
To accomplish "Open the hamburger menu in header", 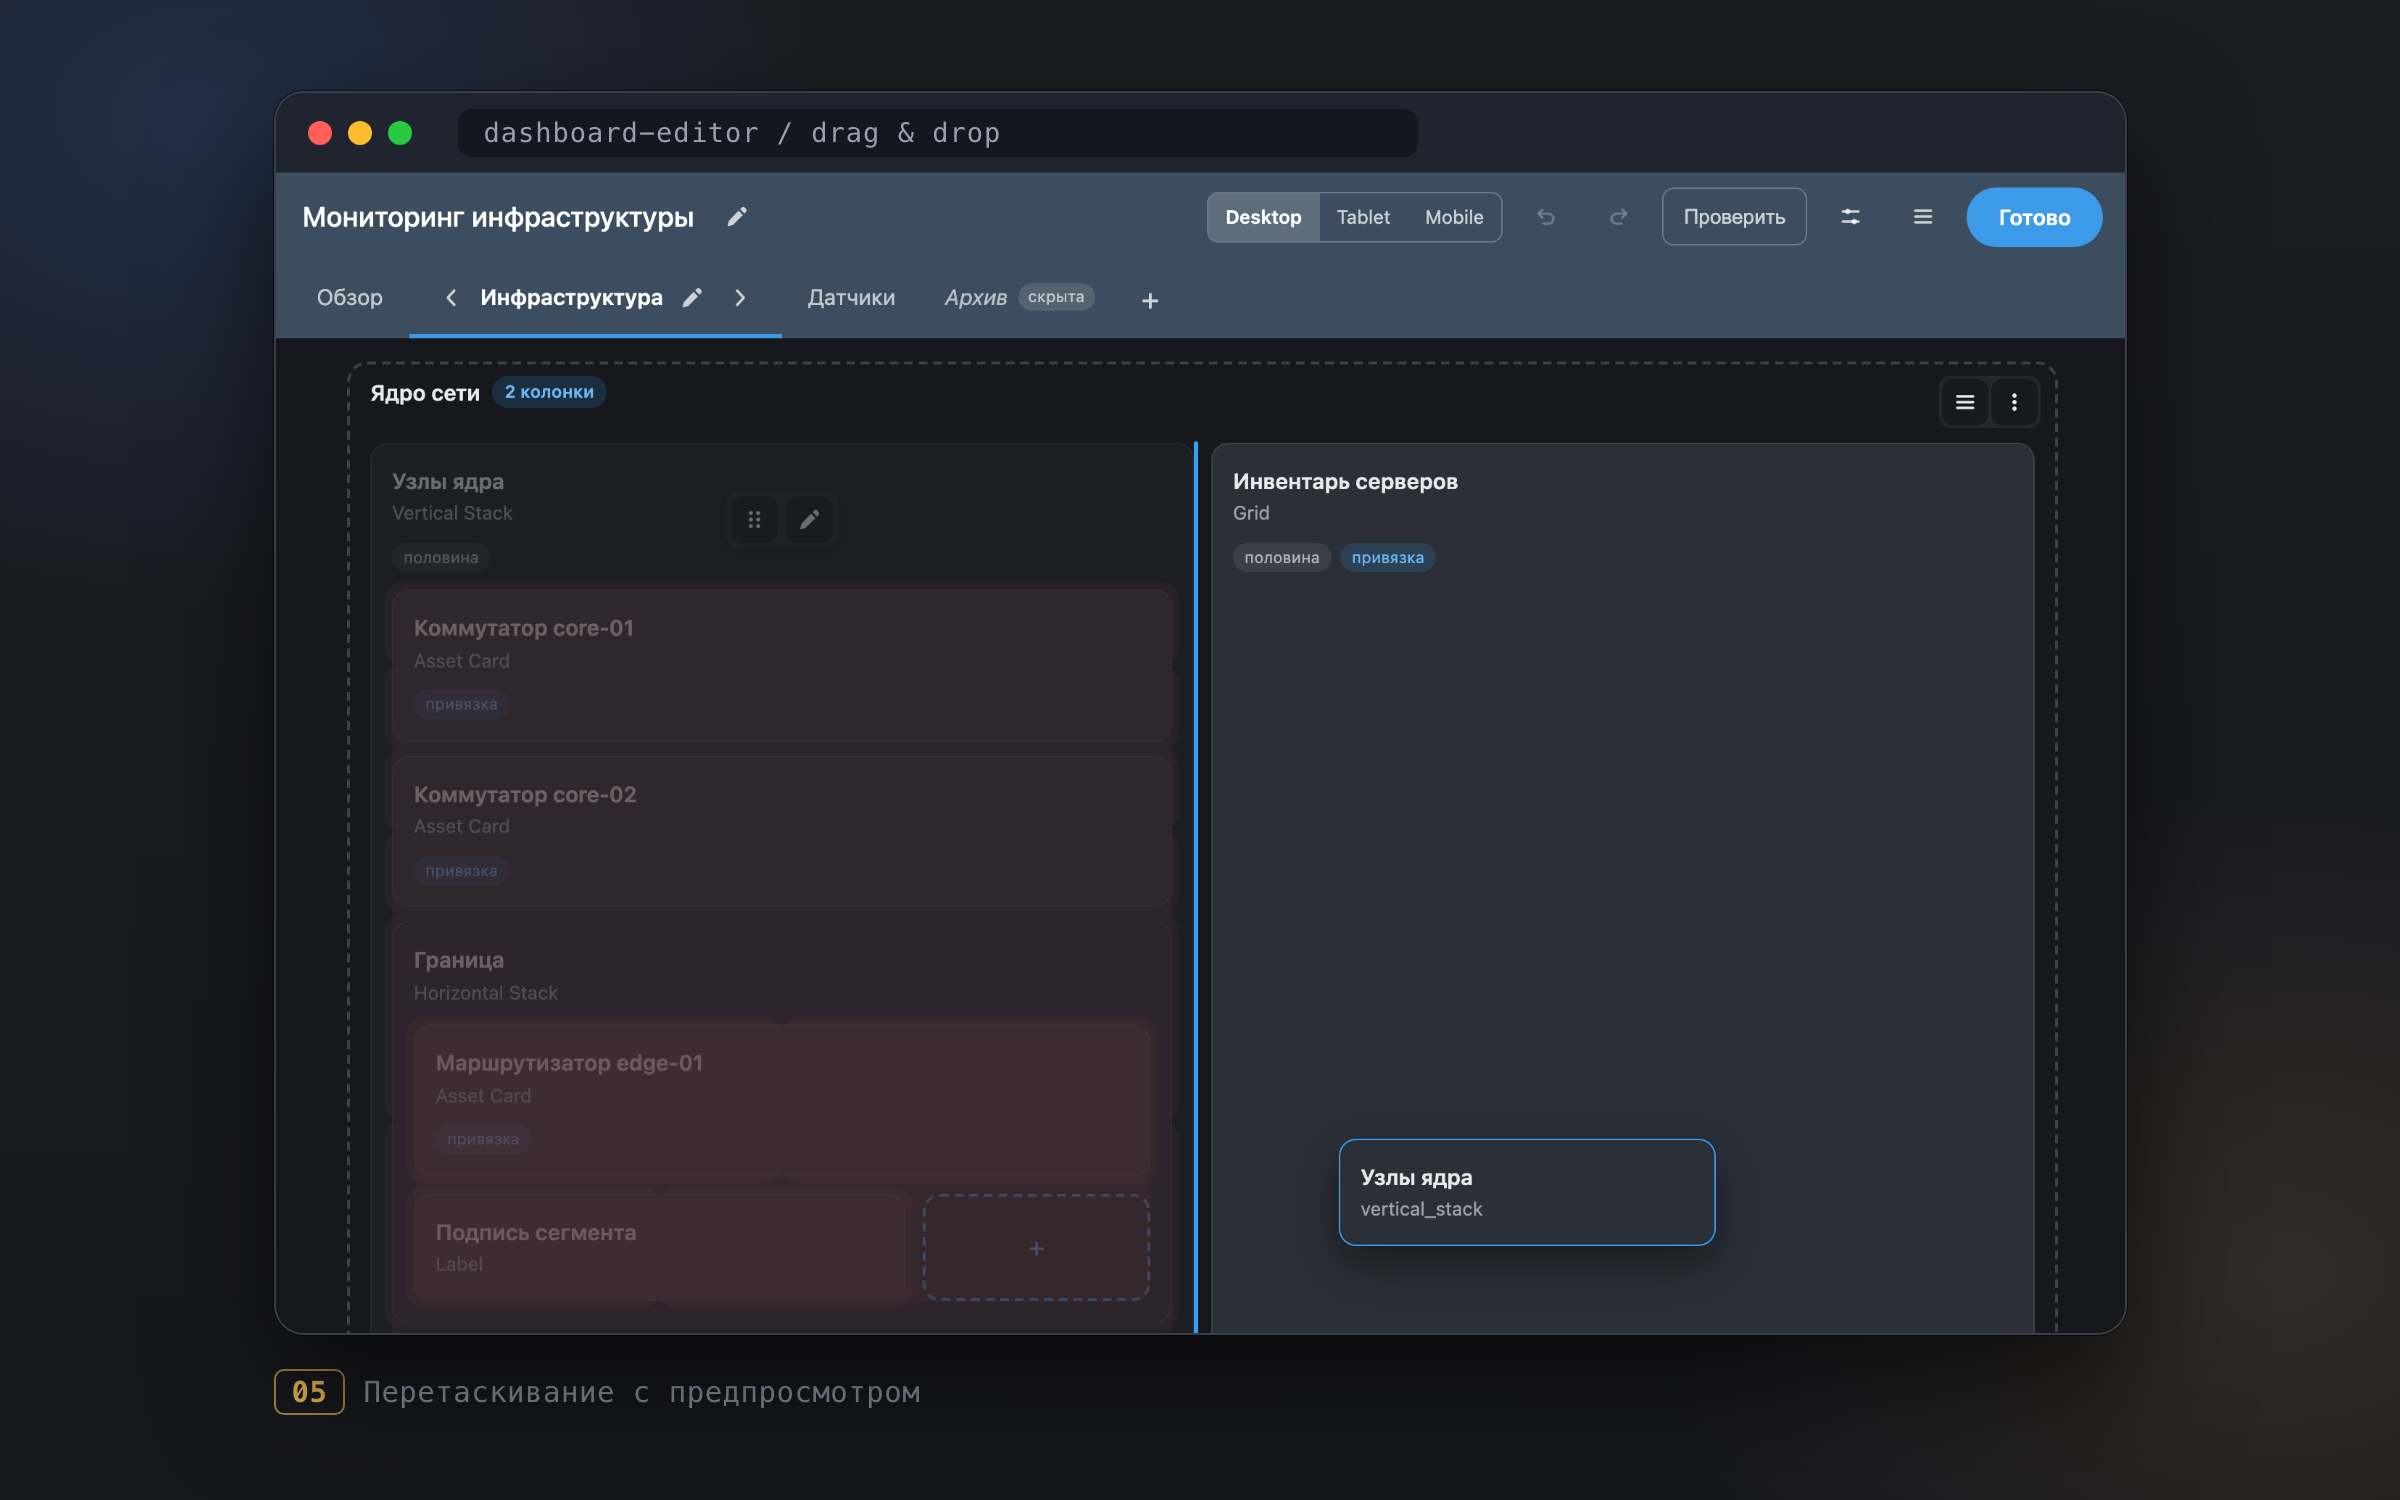I will (1922, 217).
